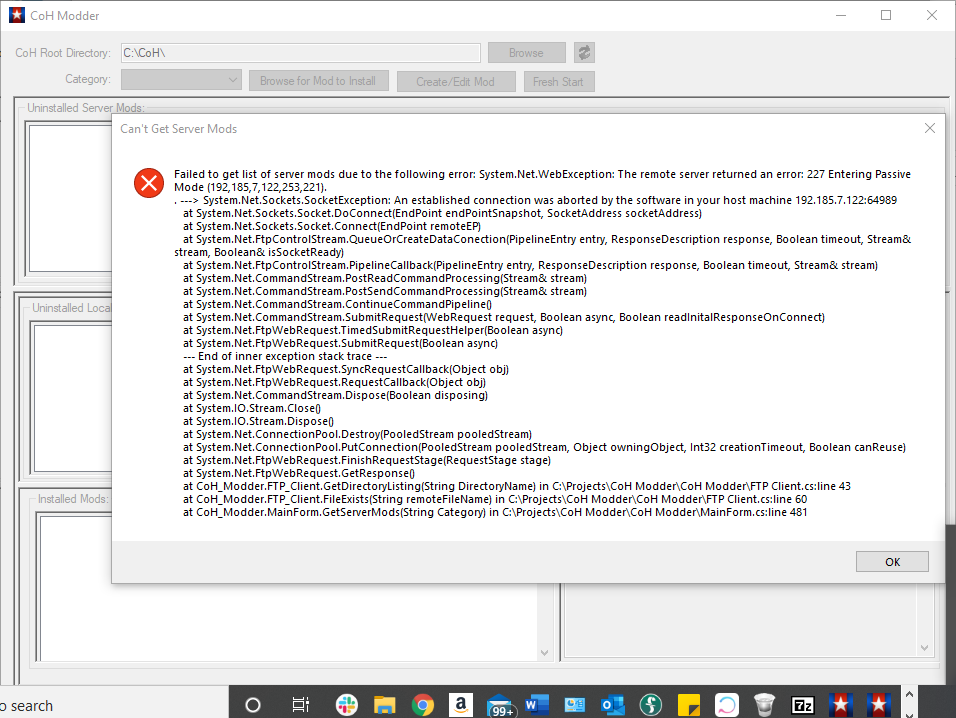
Task: Open the Mail app with 99+ badge
Action: [x=500, y=706]
